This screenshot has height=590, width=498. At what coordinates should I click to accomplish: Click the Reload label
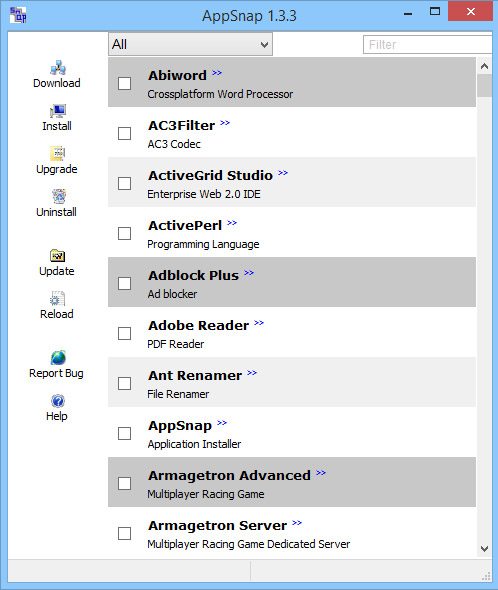(x=57, y=314)
